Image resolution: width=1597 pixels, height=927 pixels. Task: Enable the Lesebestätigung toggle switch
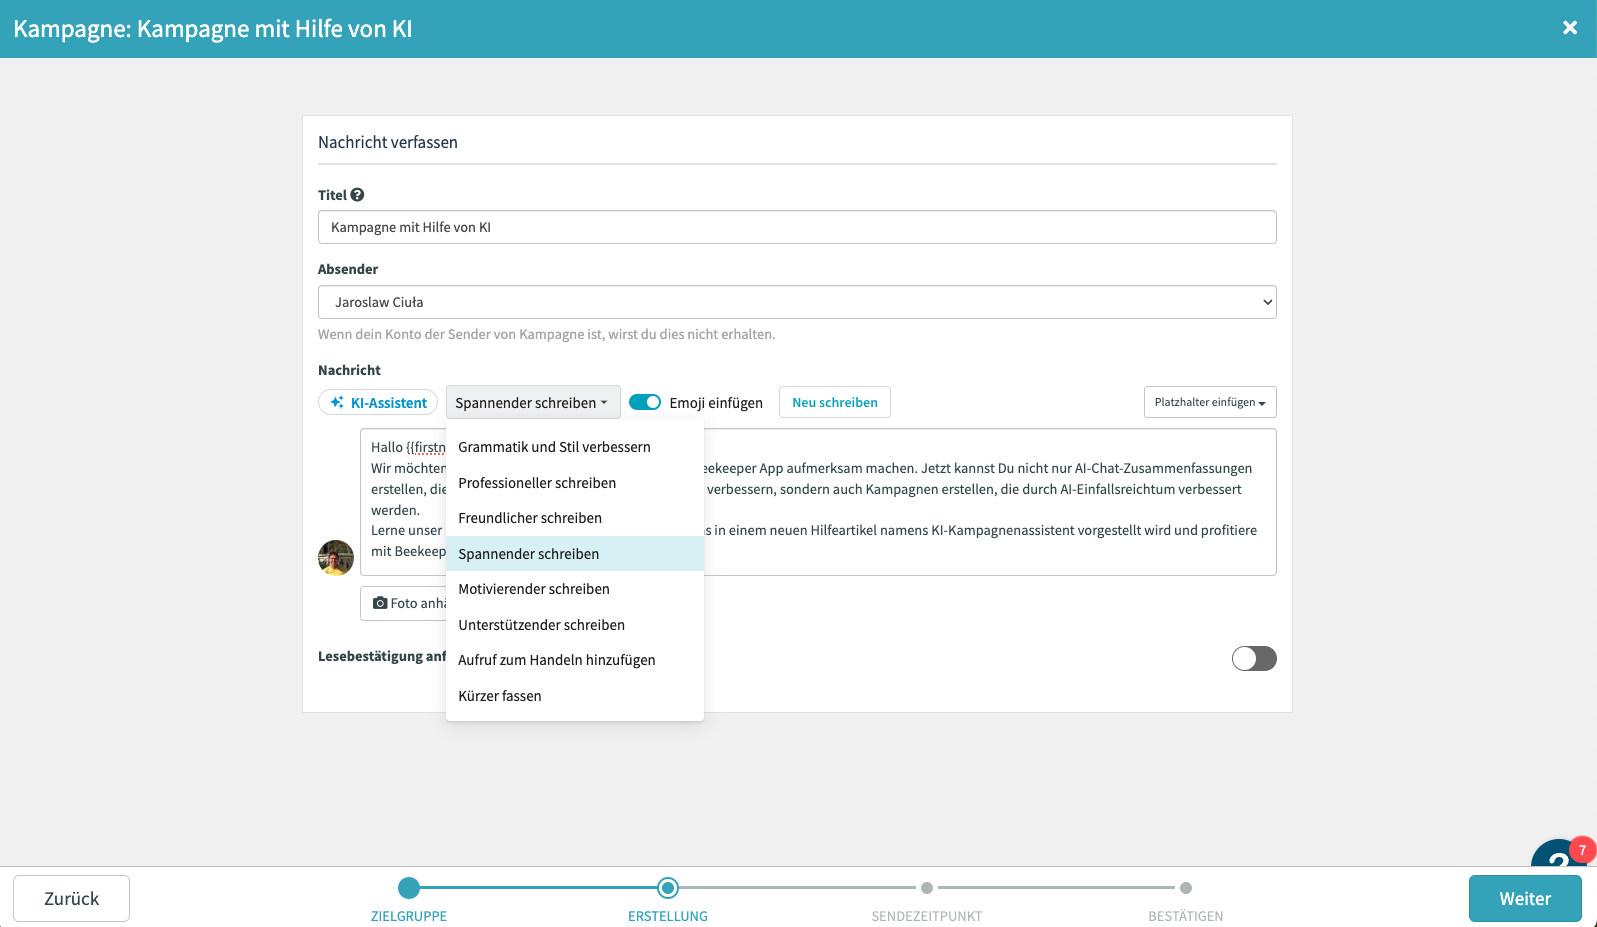(x=1253, y=658)
